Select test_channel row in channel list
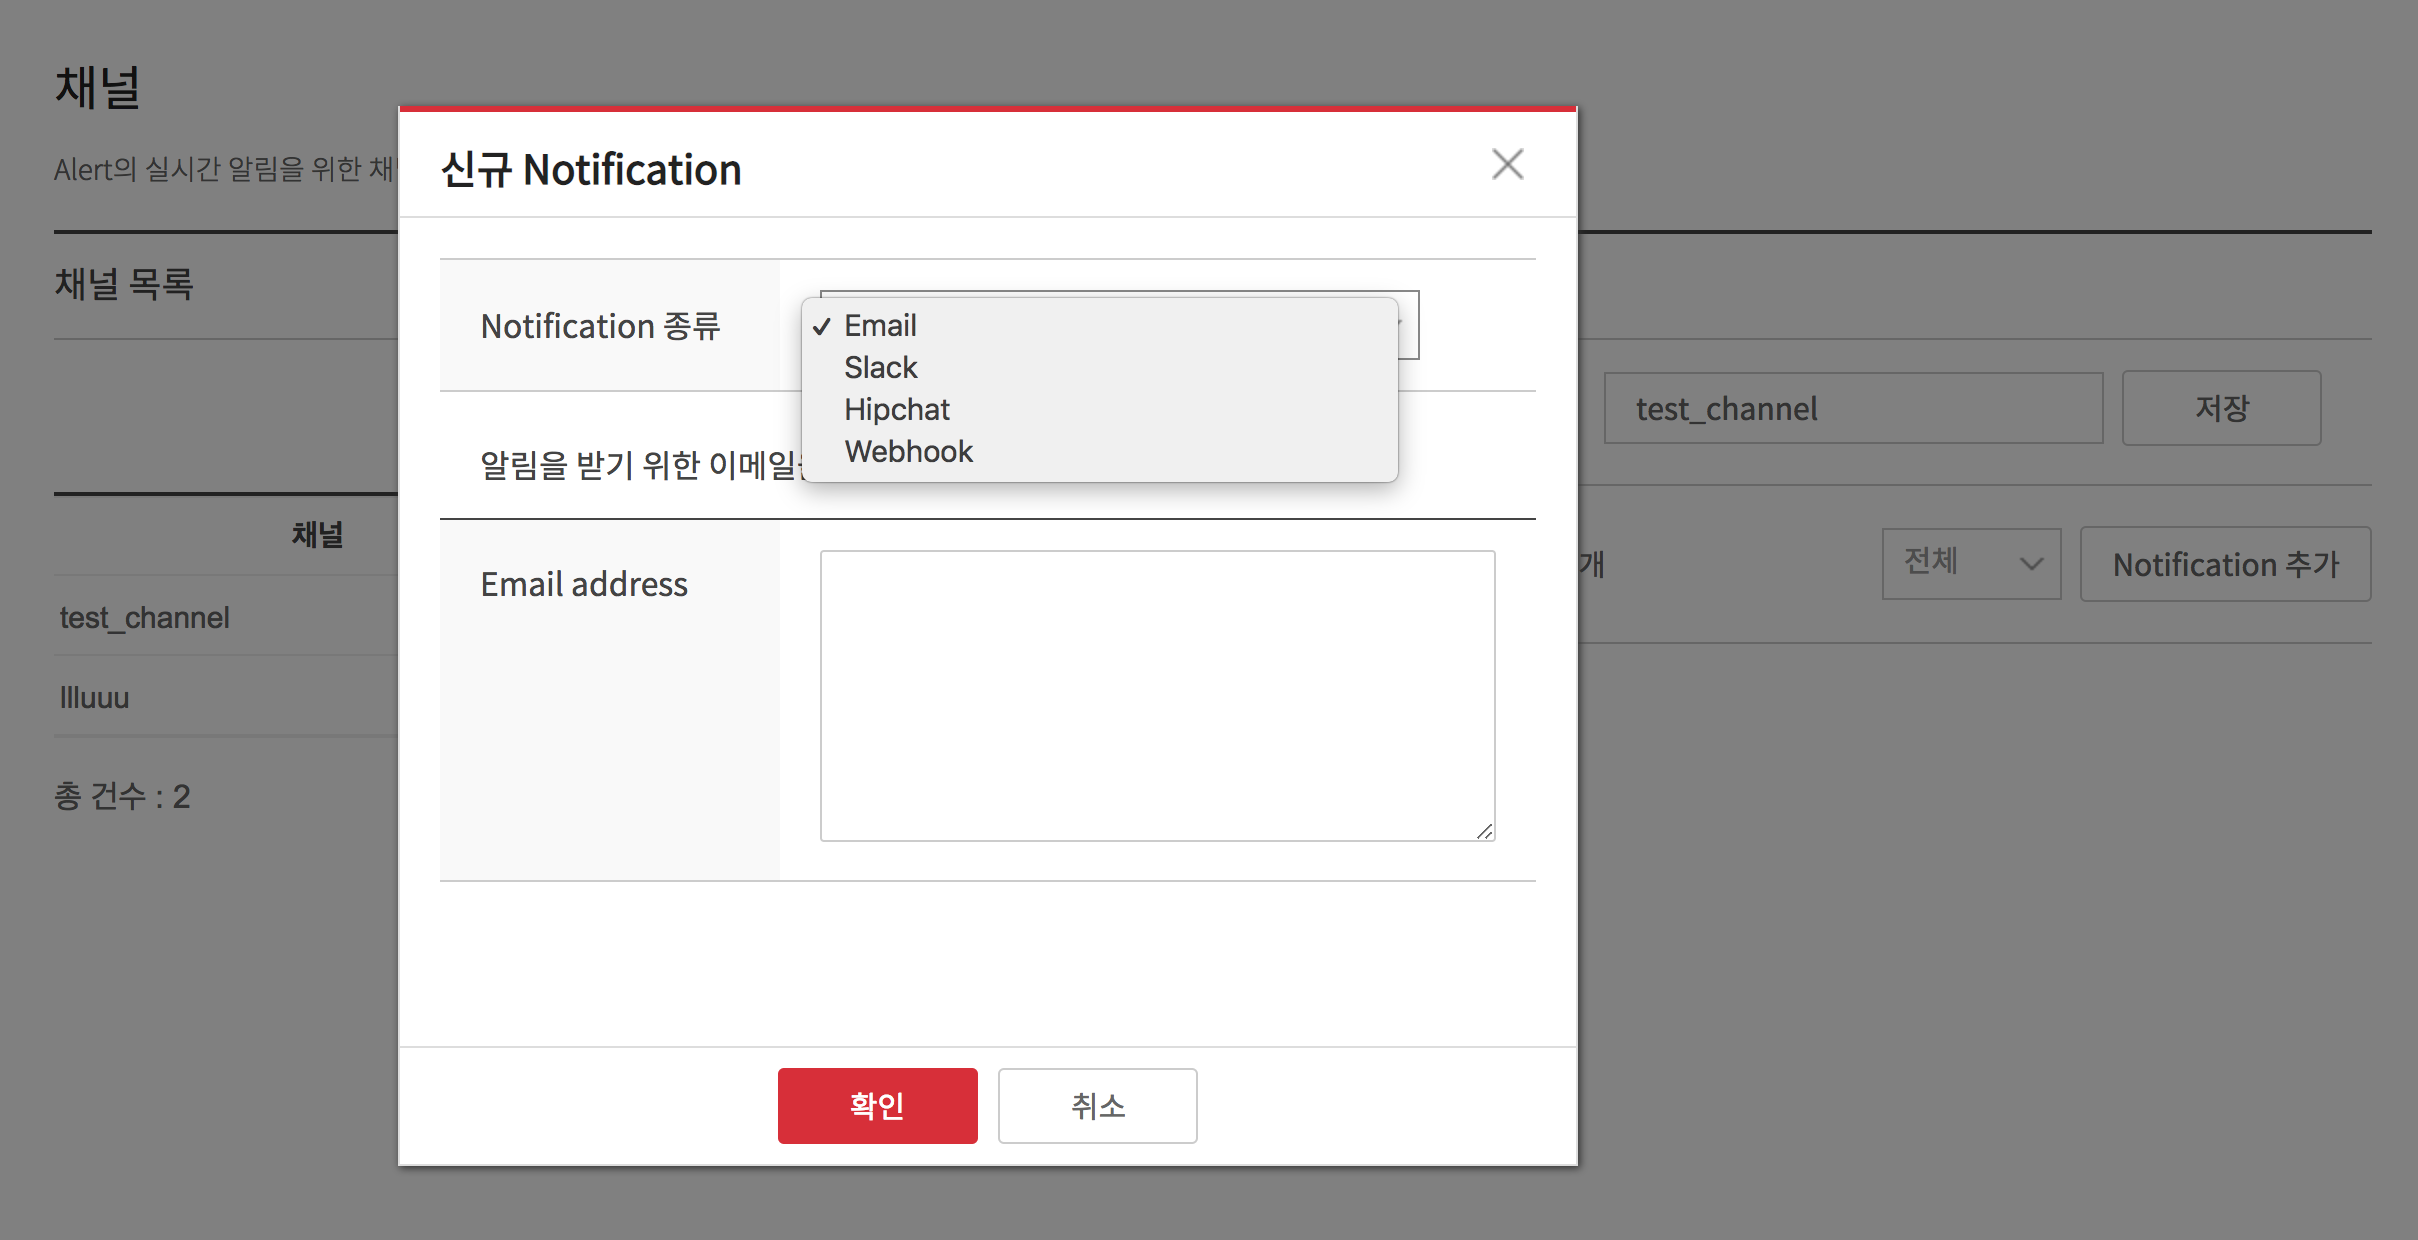 click(x=145, y=618)
